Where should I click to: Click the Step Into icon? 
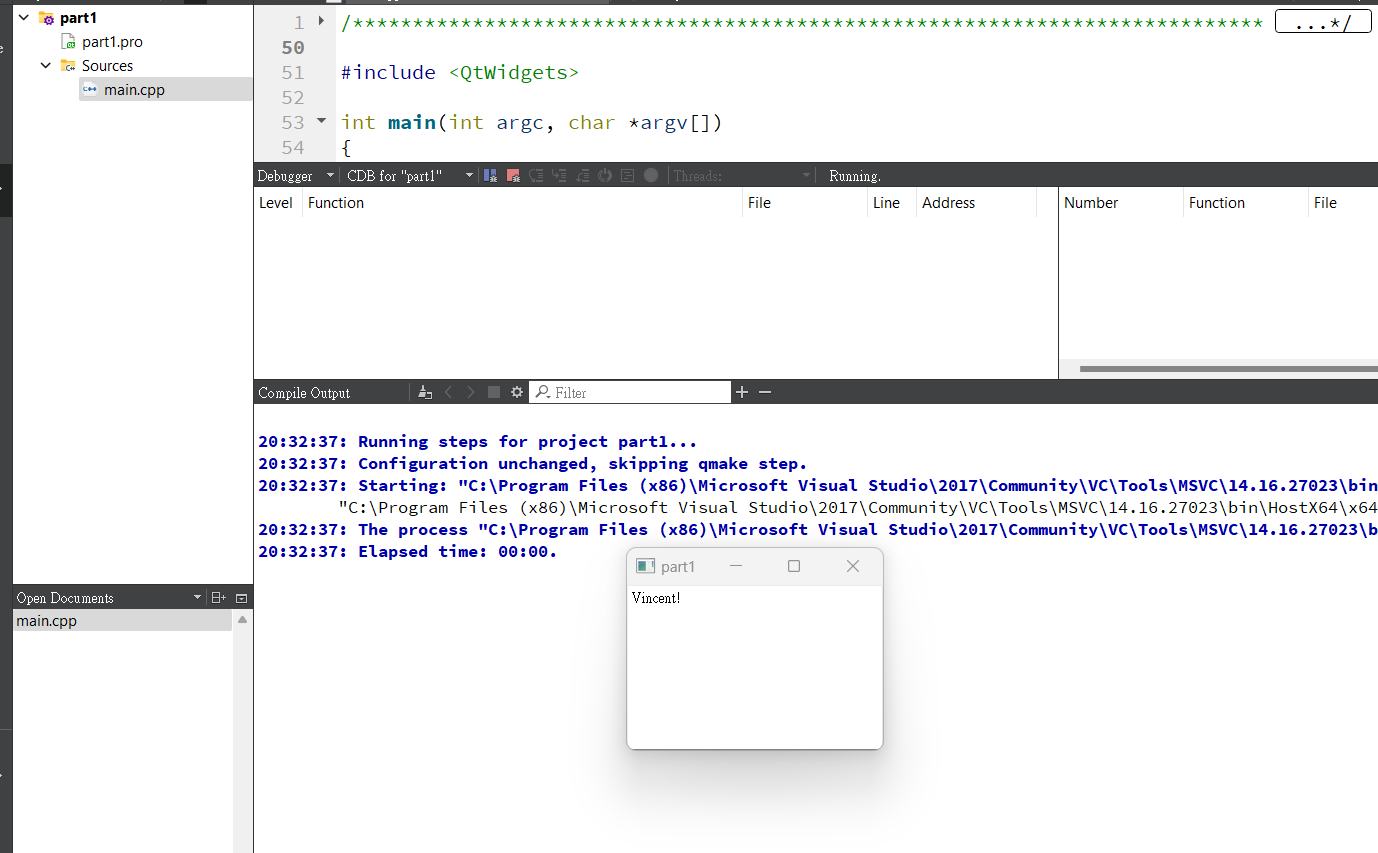560,174
